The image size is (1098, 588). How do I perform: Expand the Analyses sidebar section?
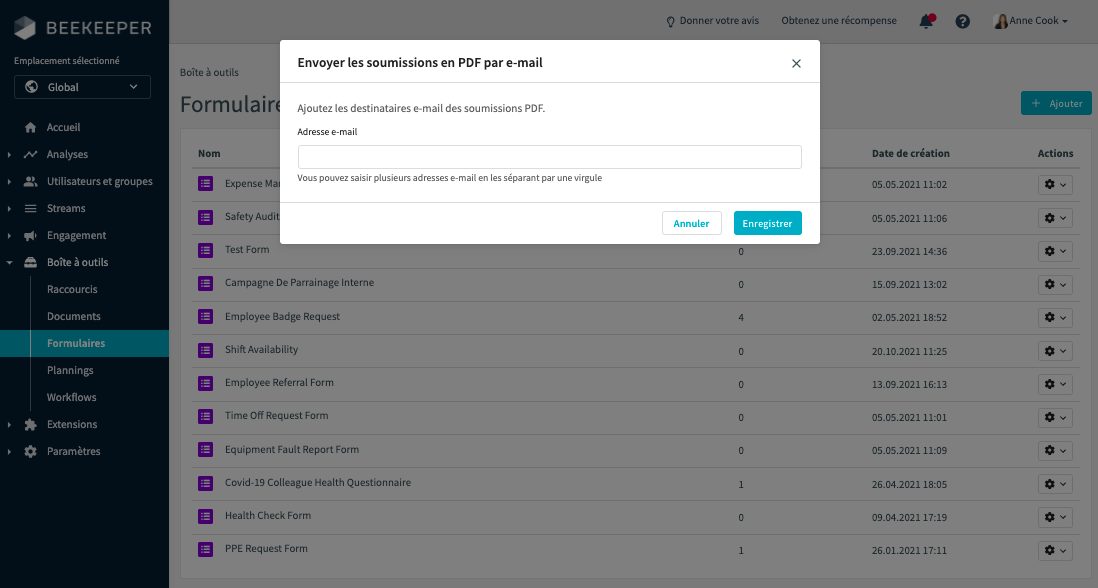click(x=9, y=155)
